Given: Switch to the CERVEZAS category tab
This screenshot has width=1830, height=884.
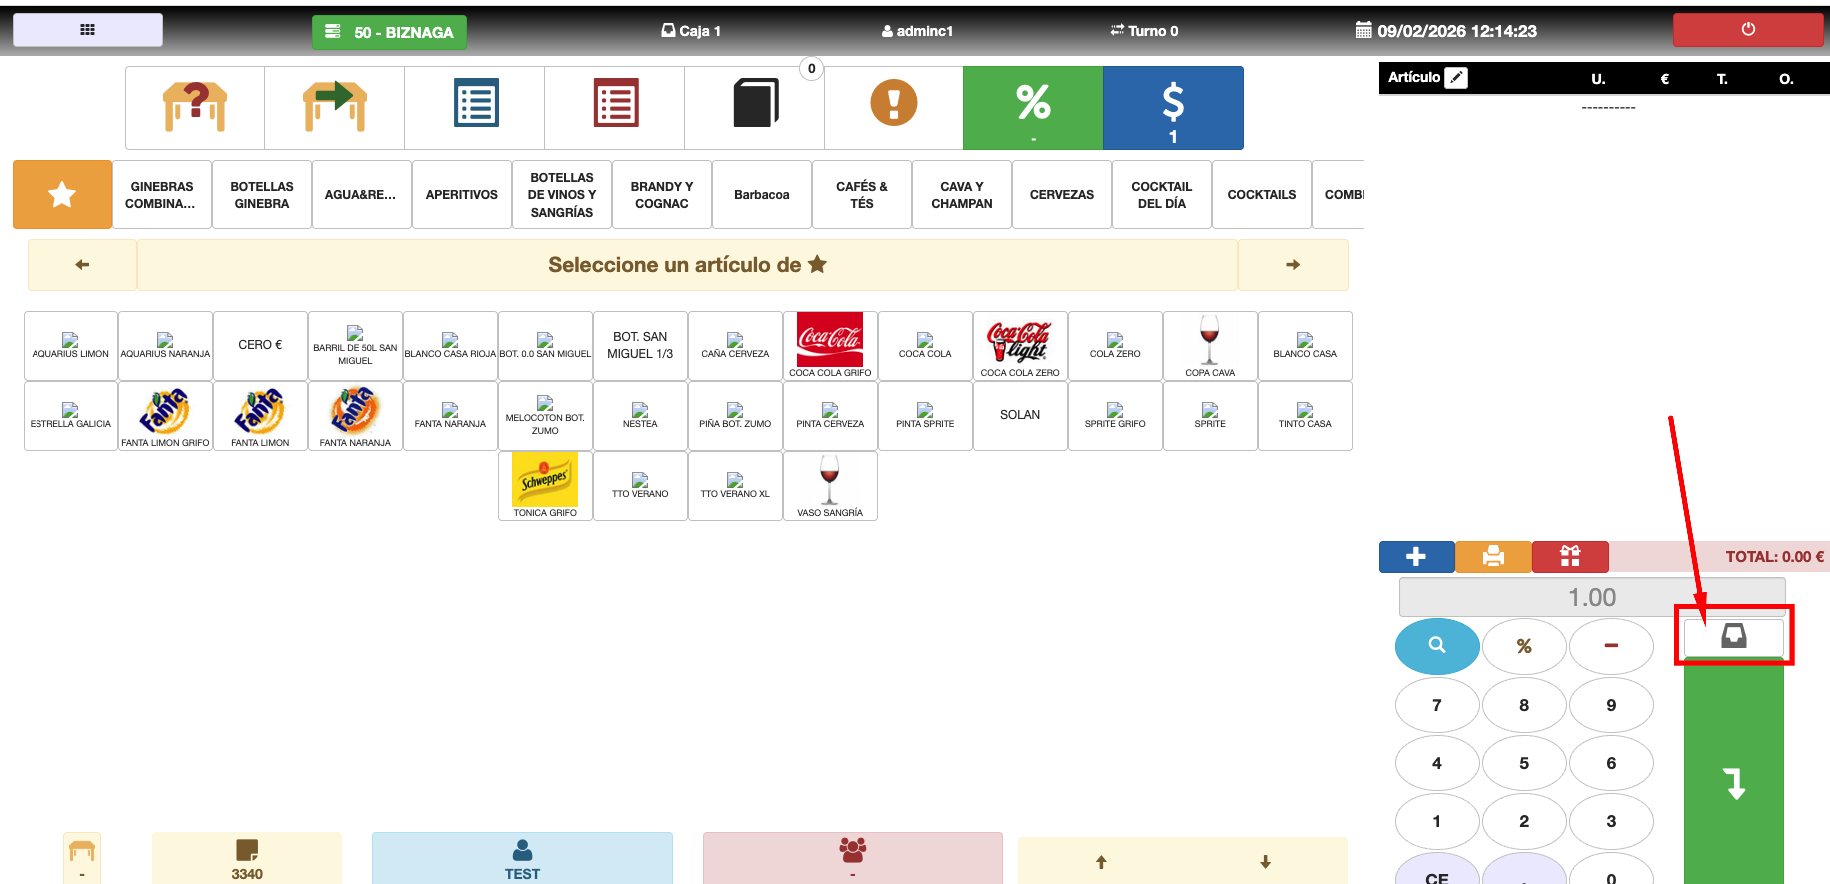Looking at the screenshot, I should coord(1061,194).
